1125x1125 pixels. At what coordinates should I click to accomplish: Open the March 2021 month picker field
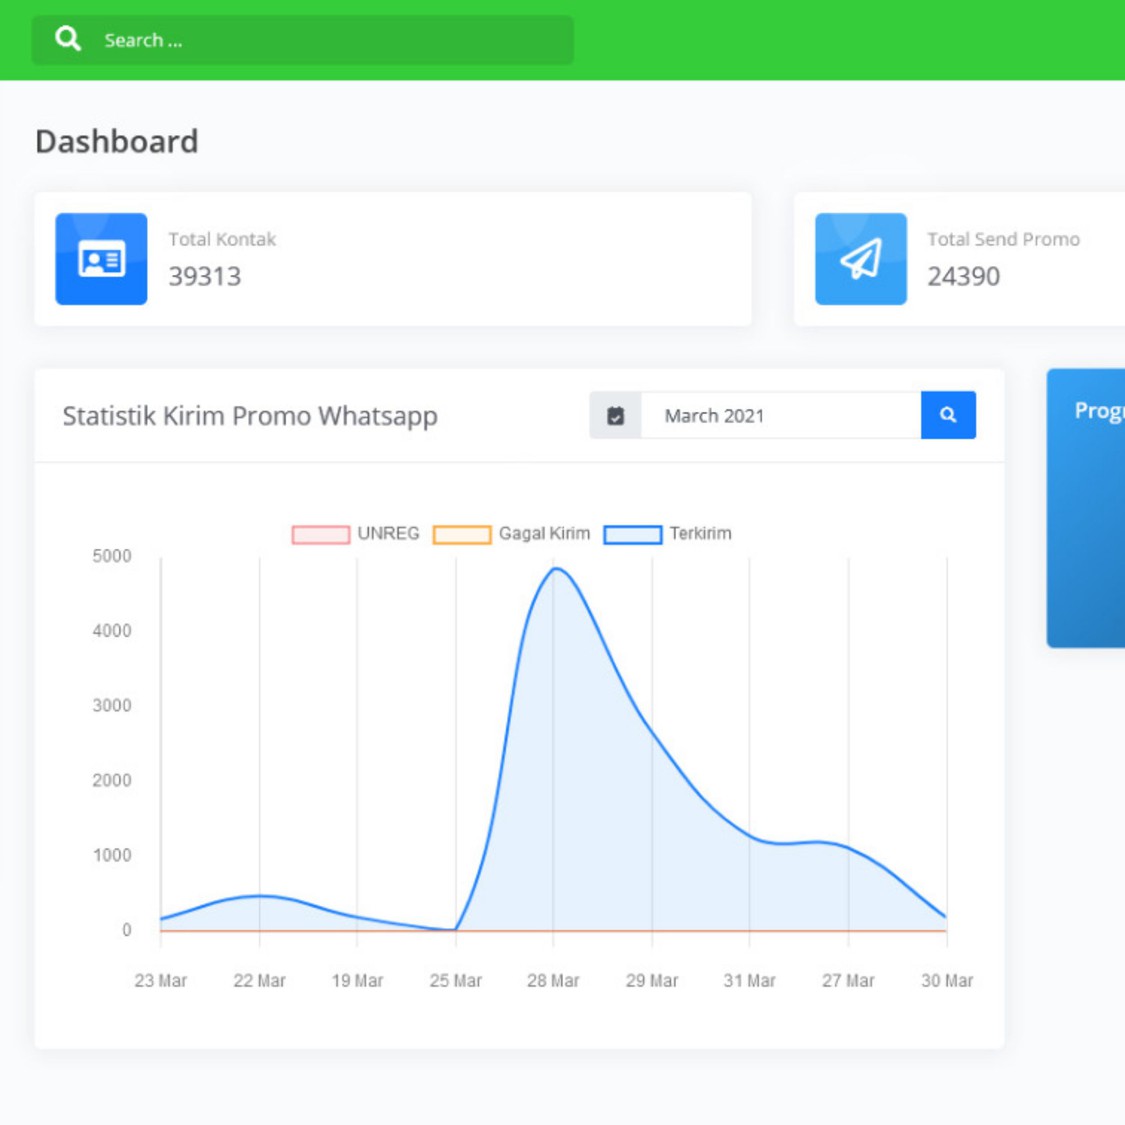780,416
